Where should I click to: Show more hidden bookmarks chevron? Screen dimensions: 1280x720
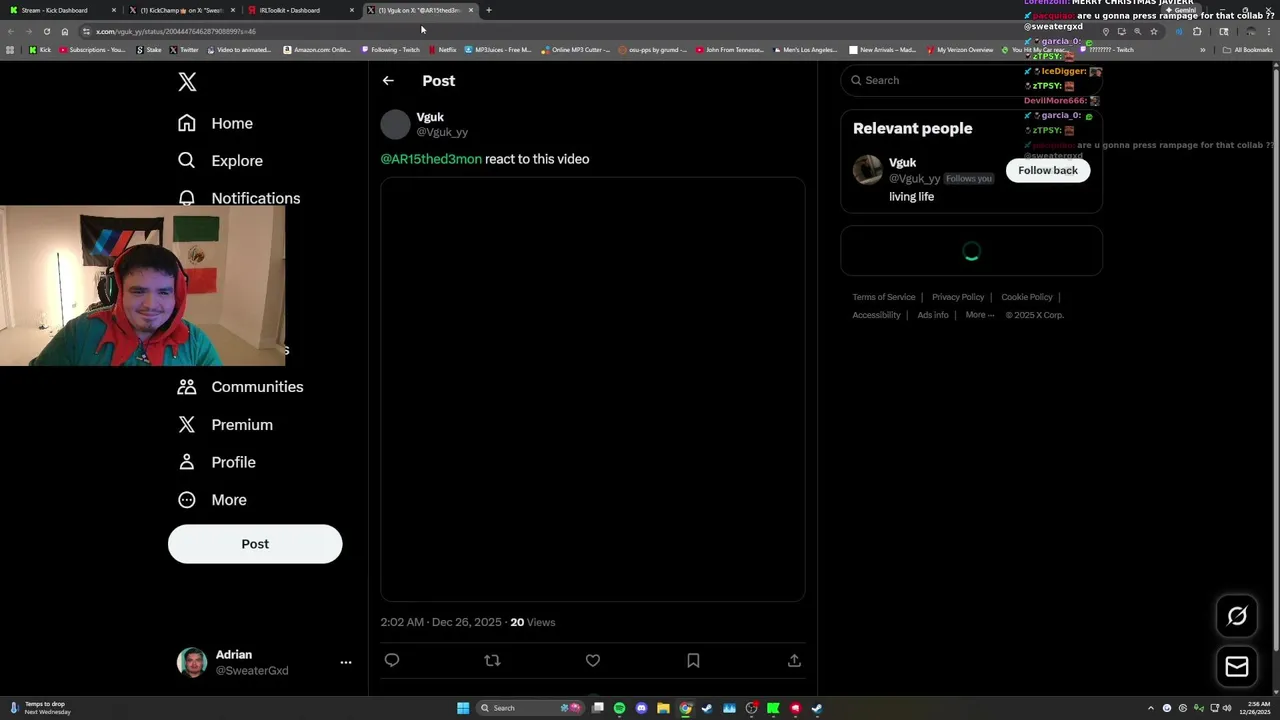click(1203, 50)
